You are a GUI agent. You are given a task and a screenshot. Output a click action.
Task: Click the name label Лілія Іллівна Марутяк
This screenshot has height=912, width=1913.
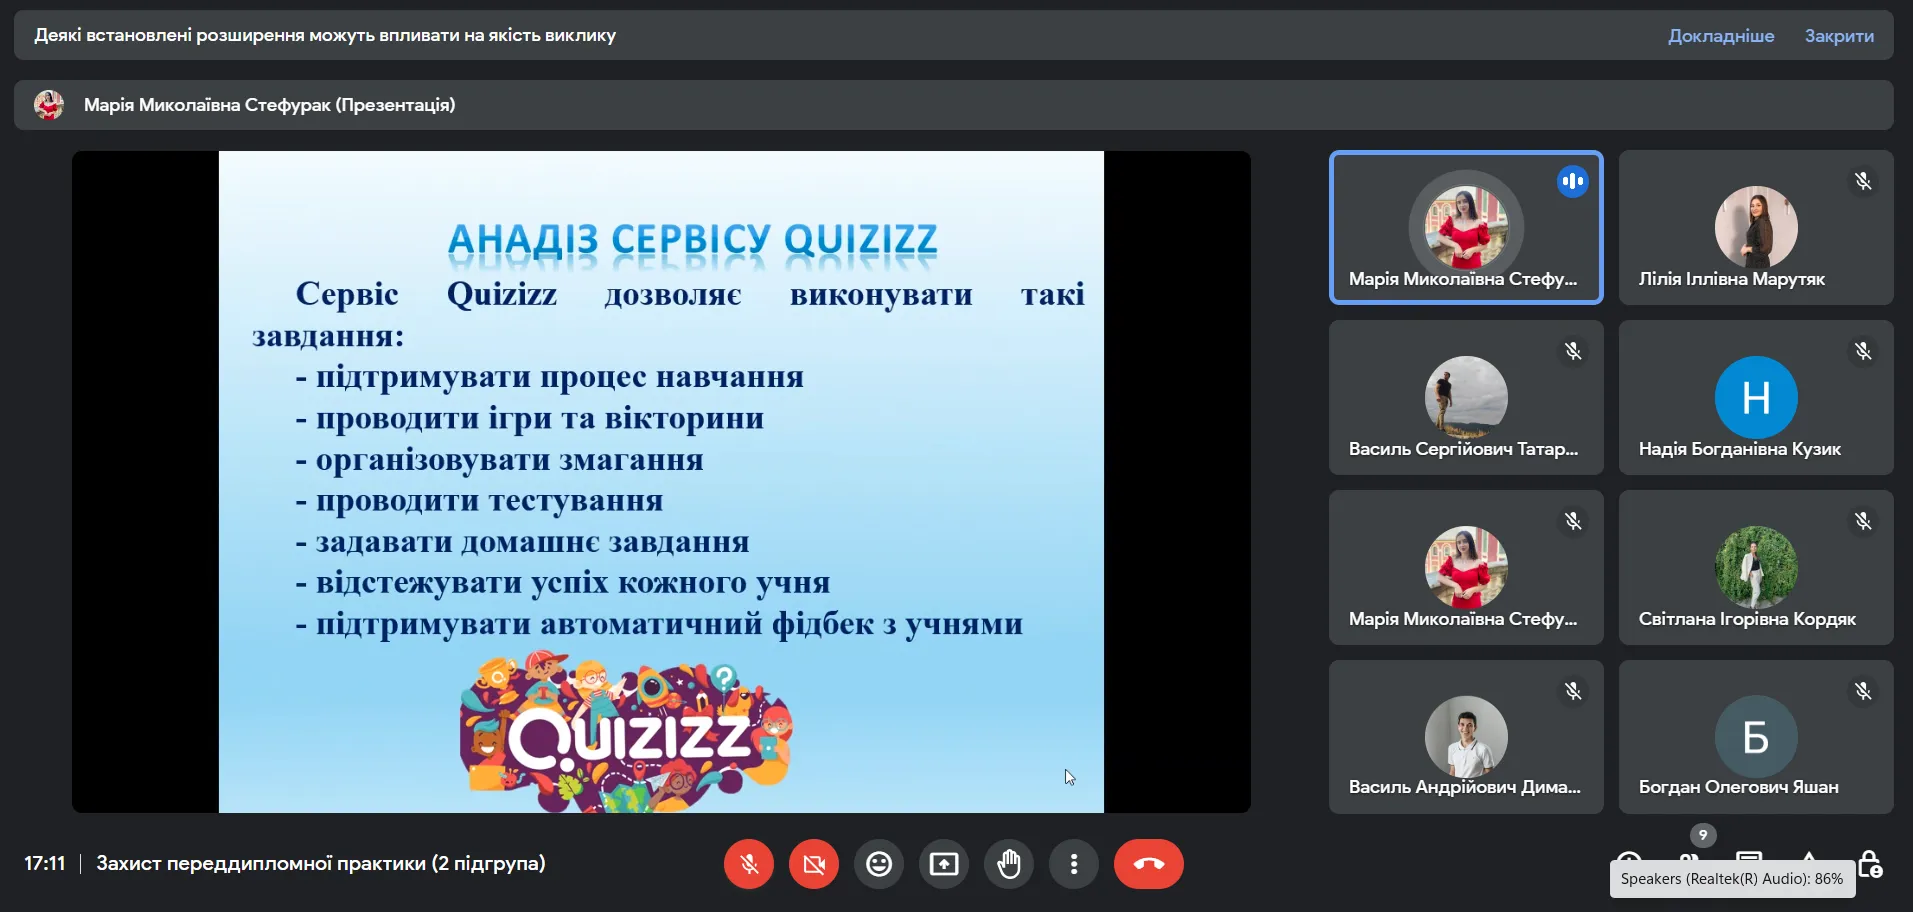point(1732,279)
